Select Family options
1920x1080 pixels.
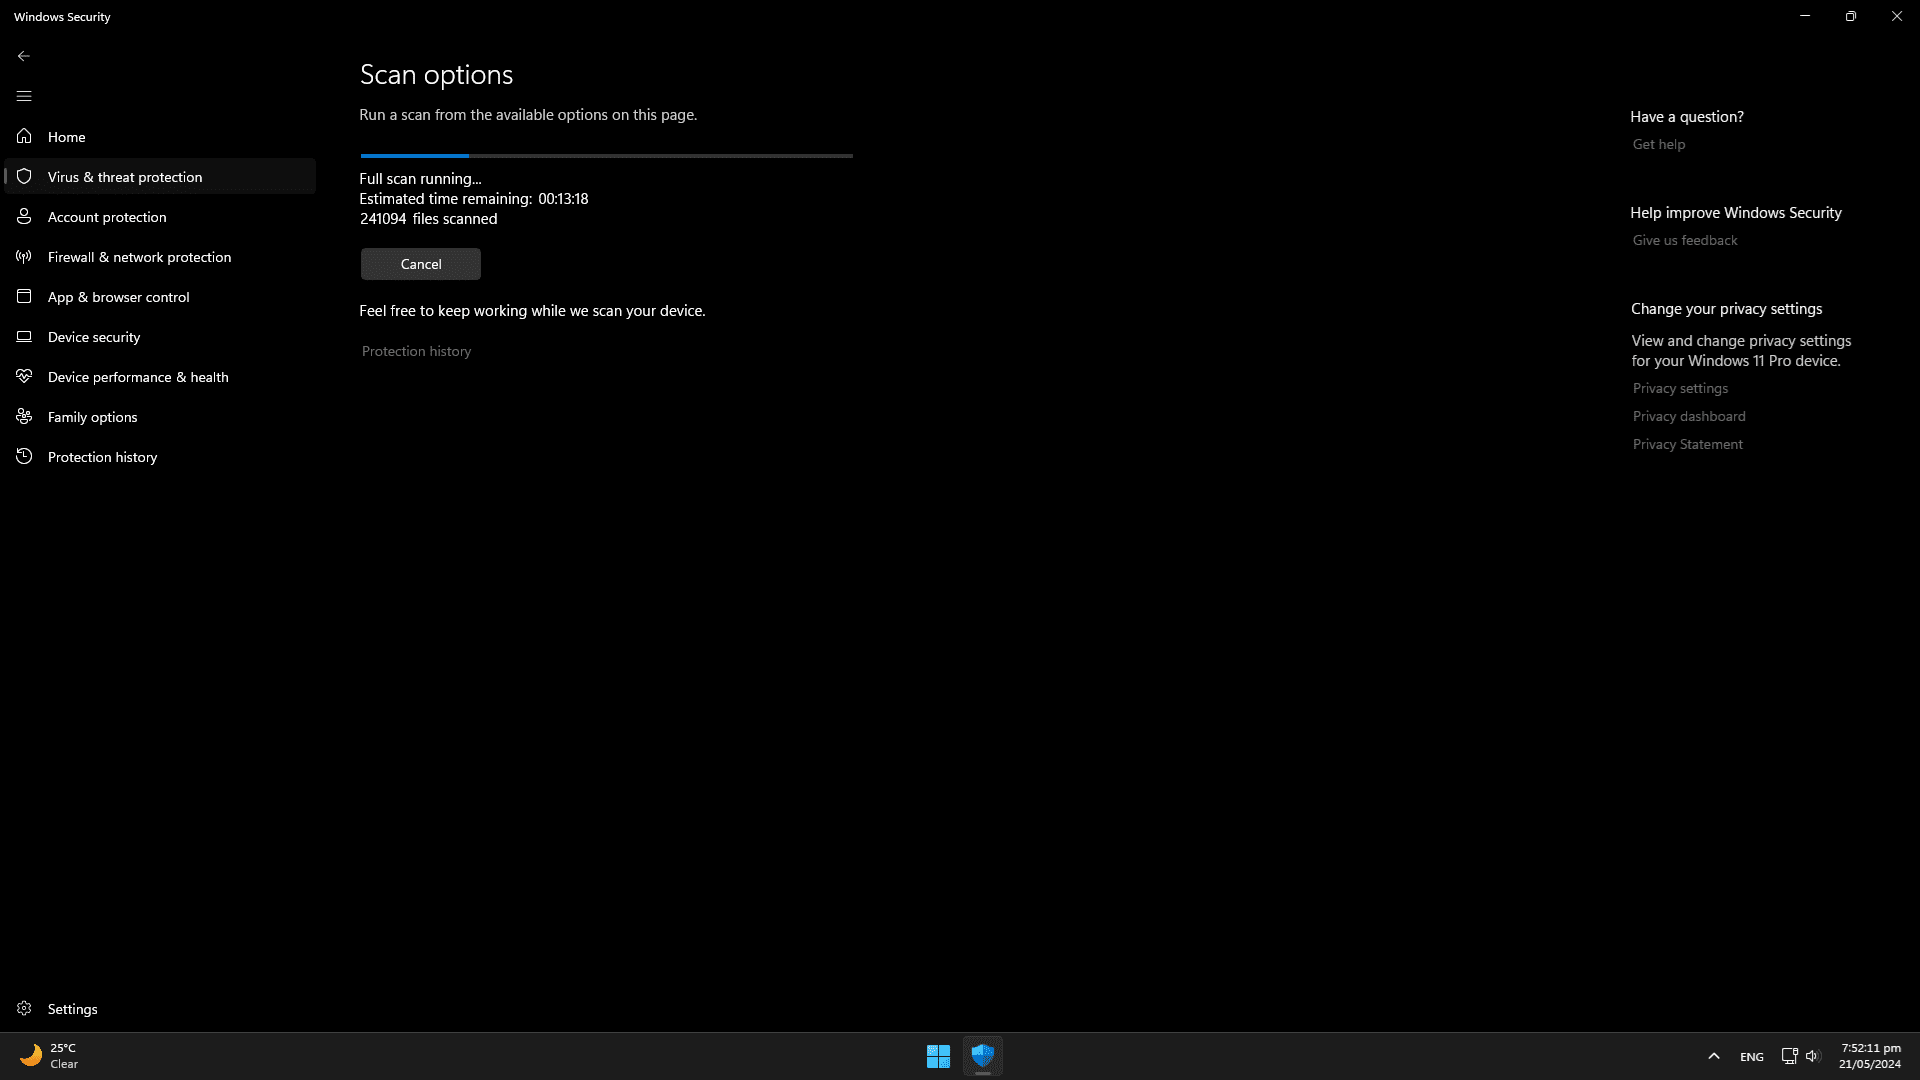tap(160, 416)
